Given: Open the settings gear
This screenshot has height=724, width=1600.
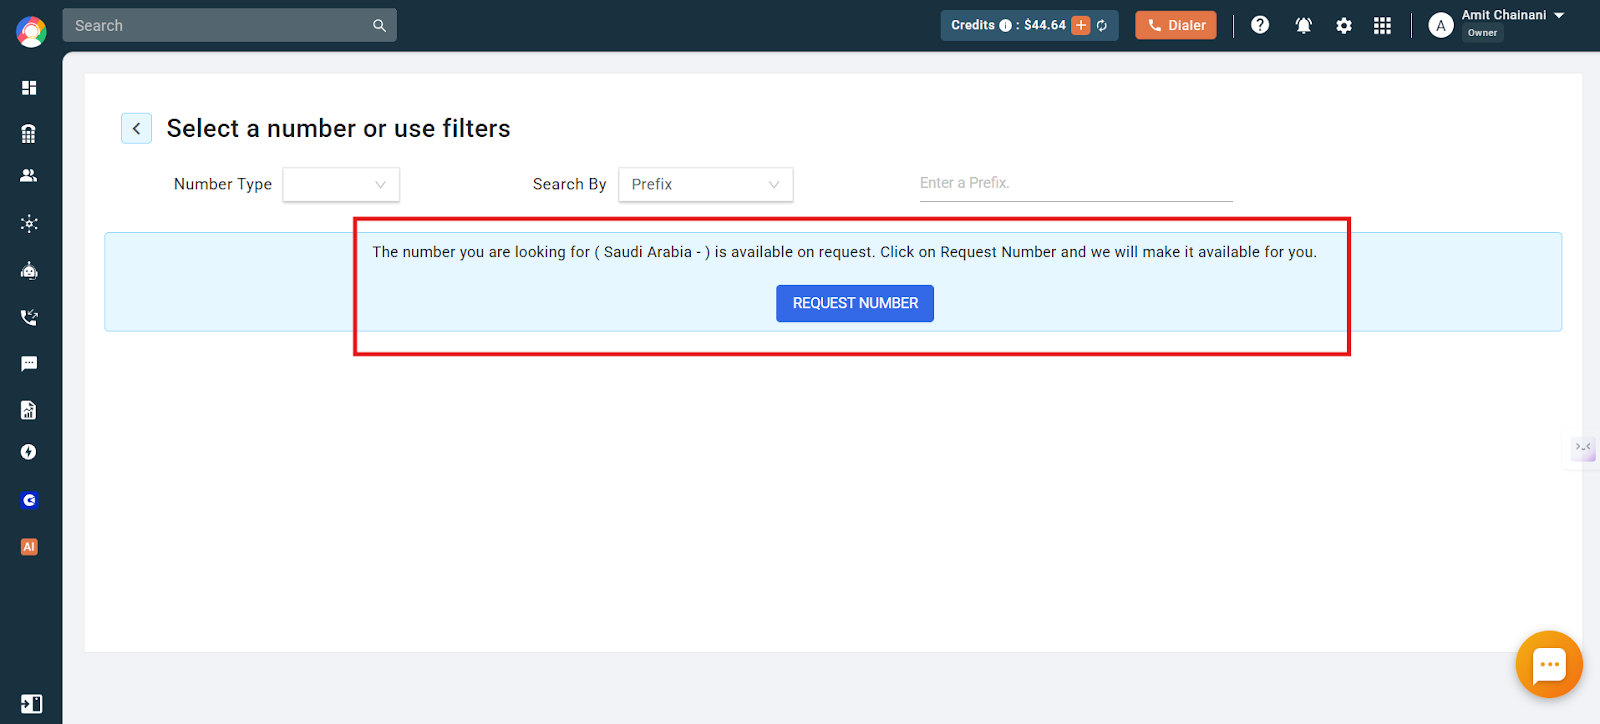Looking at the screenshot, I should (x=1344, y=26).
